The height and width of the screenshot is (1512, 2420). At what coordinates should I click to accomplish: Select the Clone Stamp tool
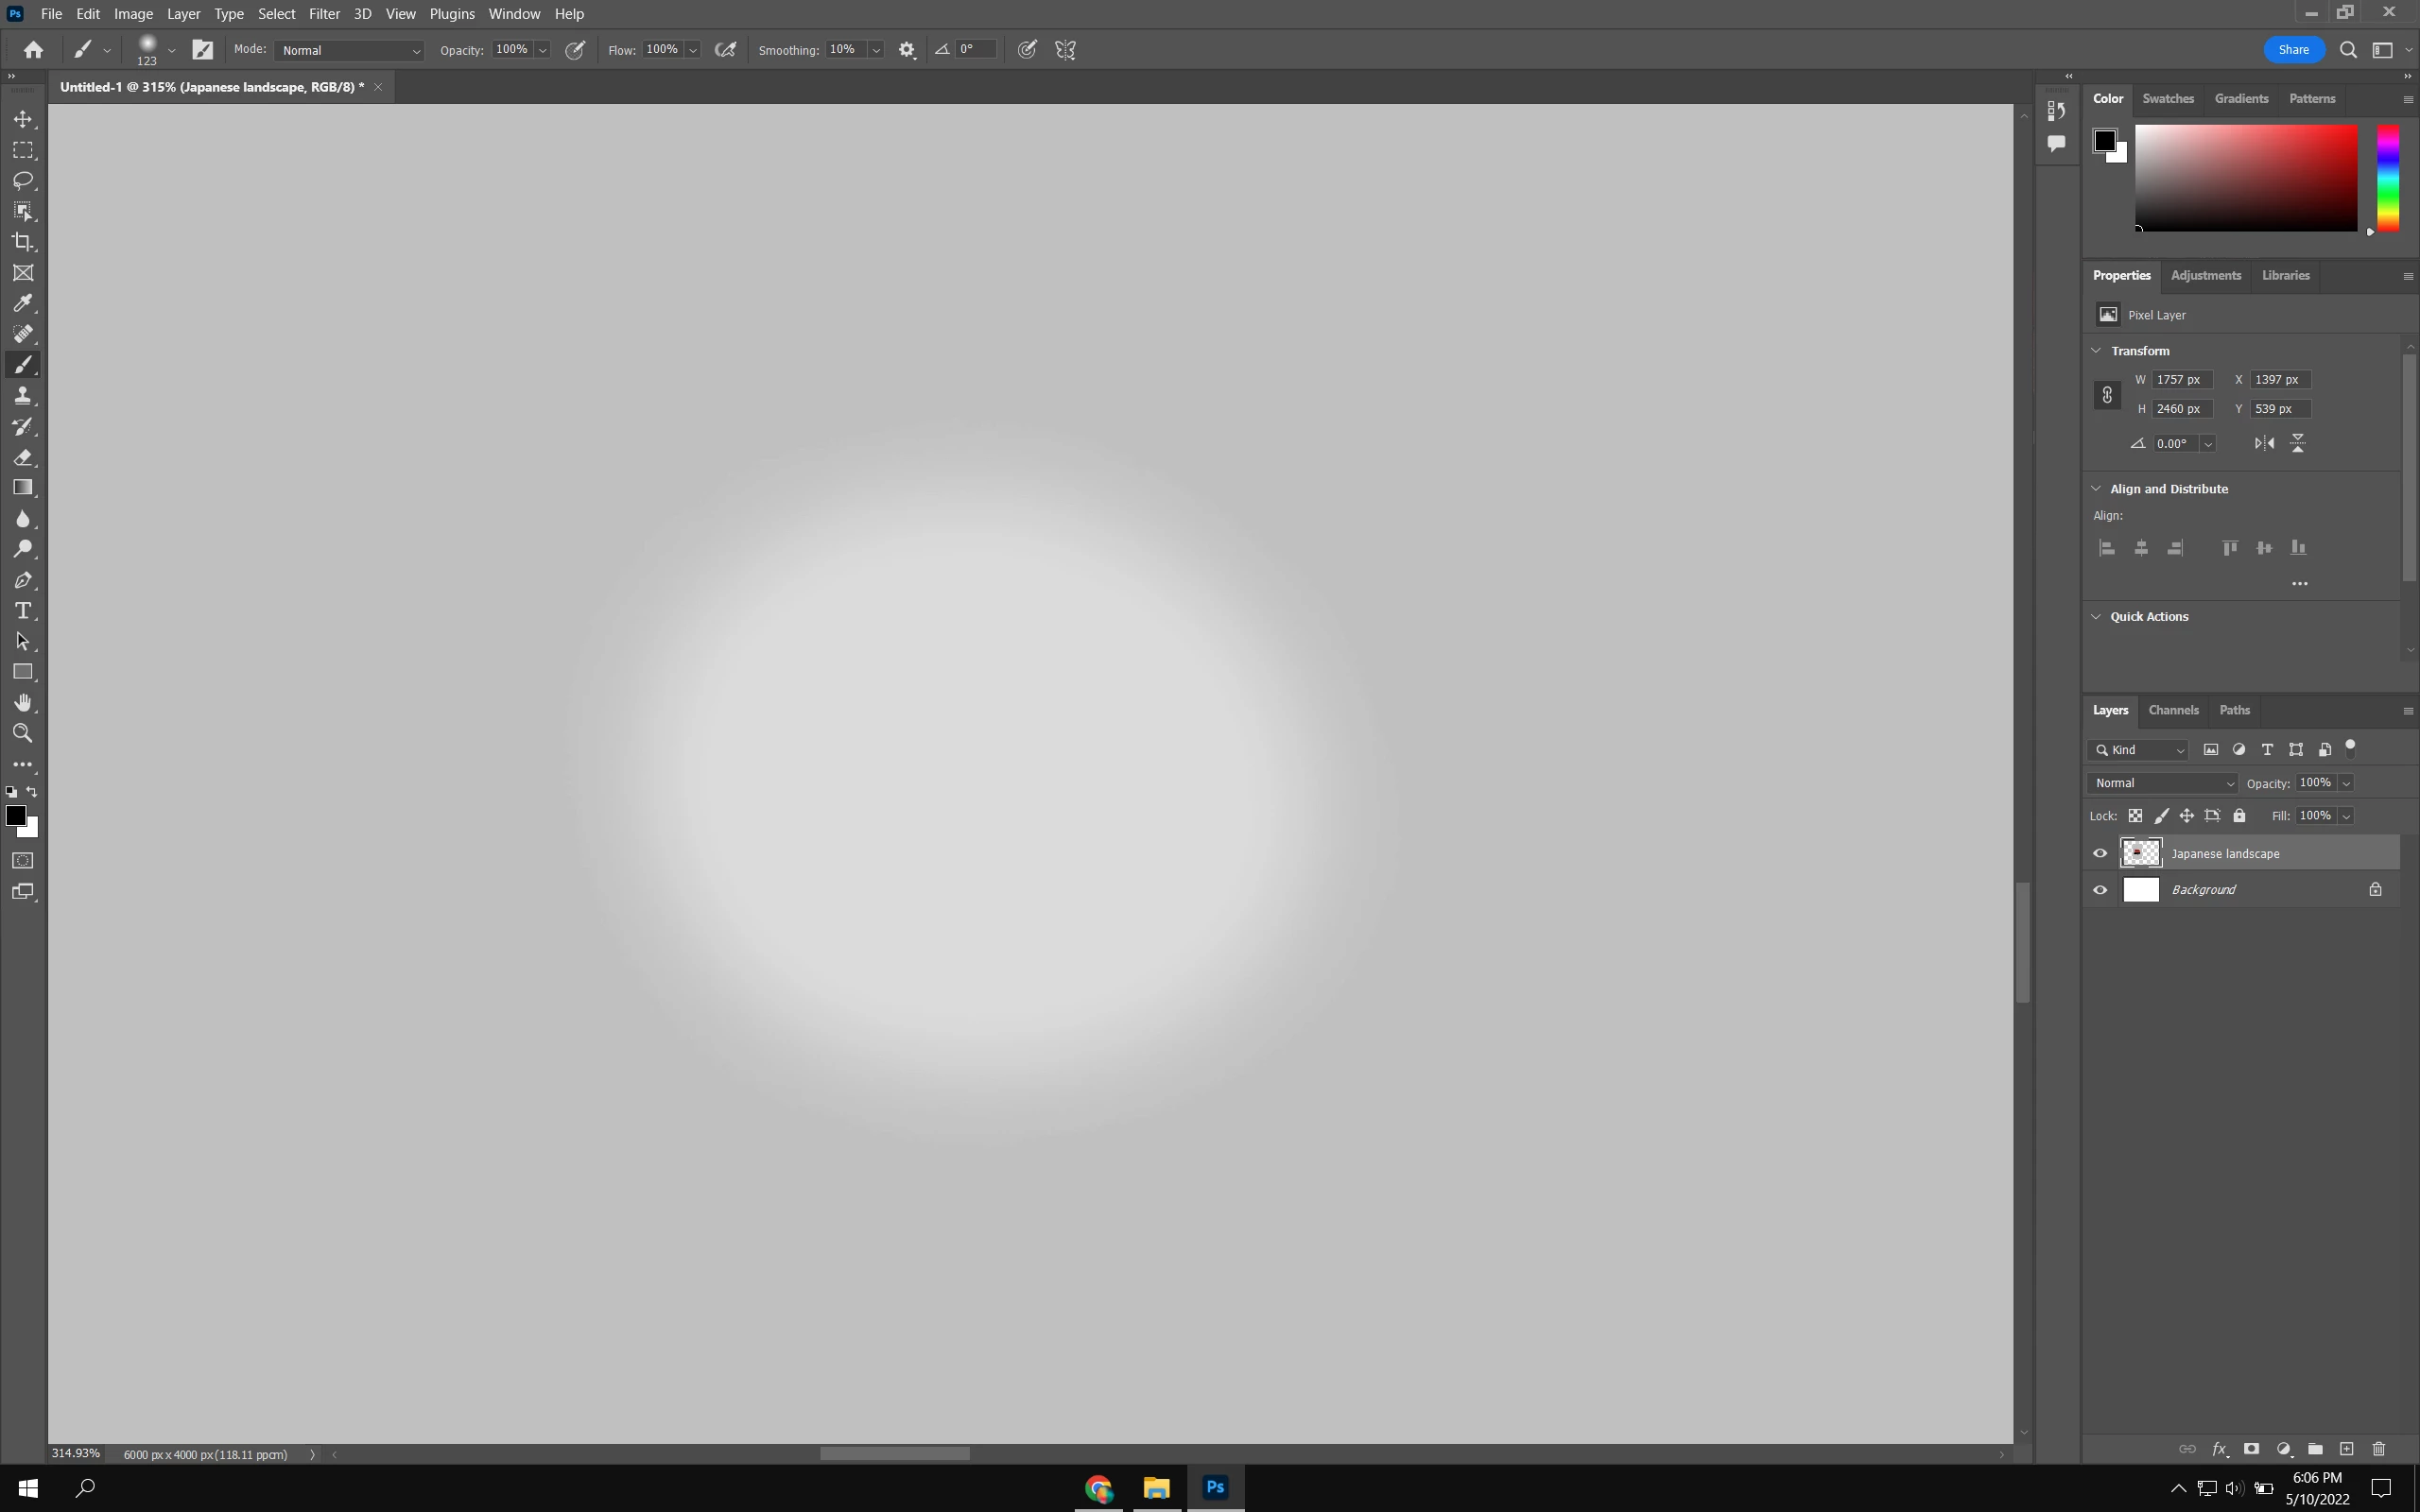(23, 396)
